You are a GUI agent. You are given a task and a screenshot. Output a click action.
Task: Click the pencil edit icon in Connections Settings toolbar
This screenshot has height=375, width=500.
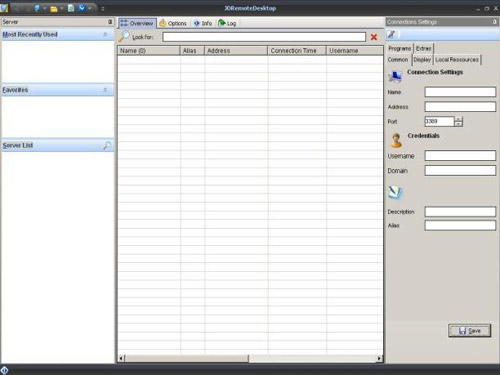[391, 34]
